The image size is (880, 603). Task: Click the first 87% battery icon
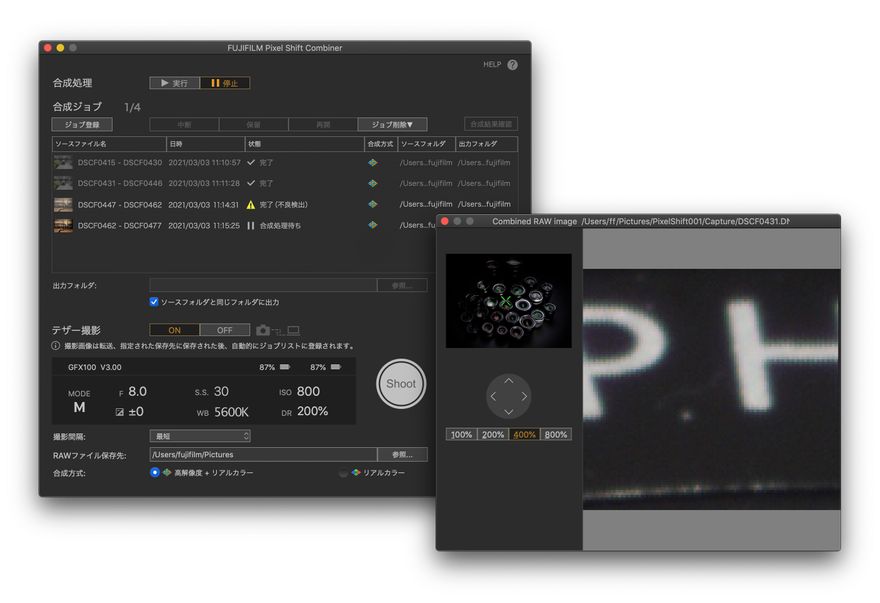pyautogui.click(x=285, y=367)
